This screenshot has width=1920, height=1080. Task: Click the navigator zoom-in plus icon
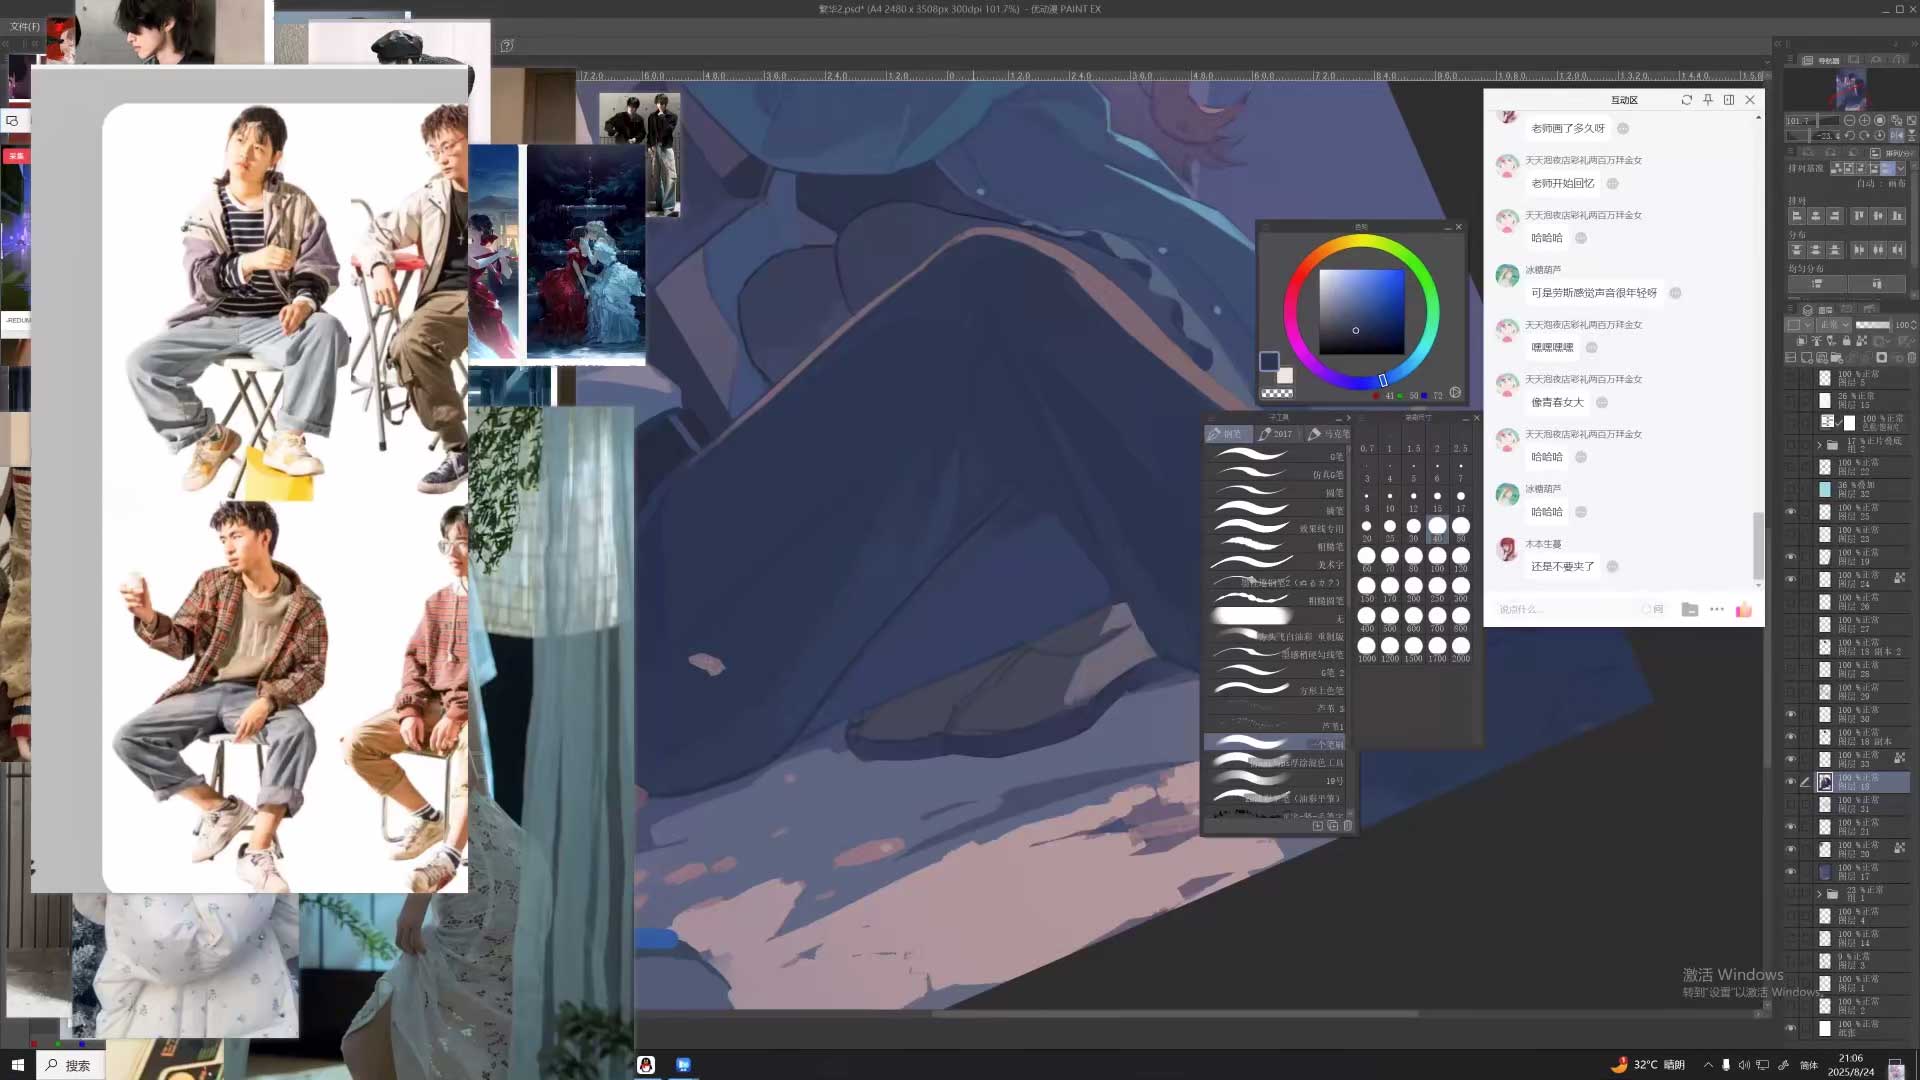[x=1864, y=120]
